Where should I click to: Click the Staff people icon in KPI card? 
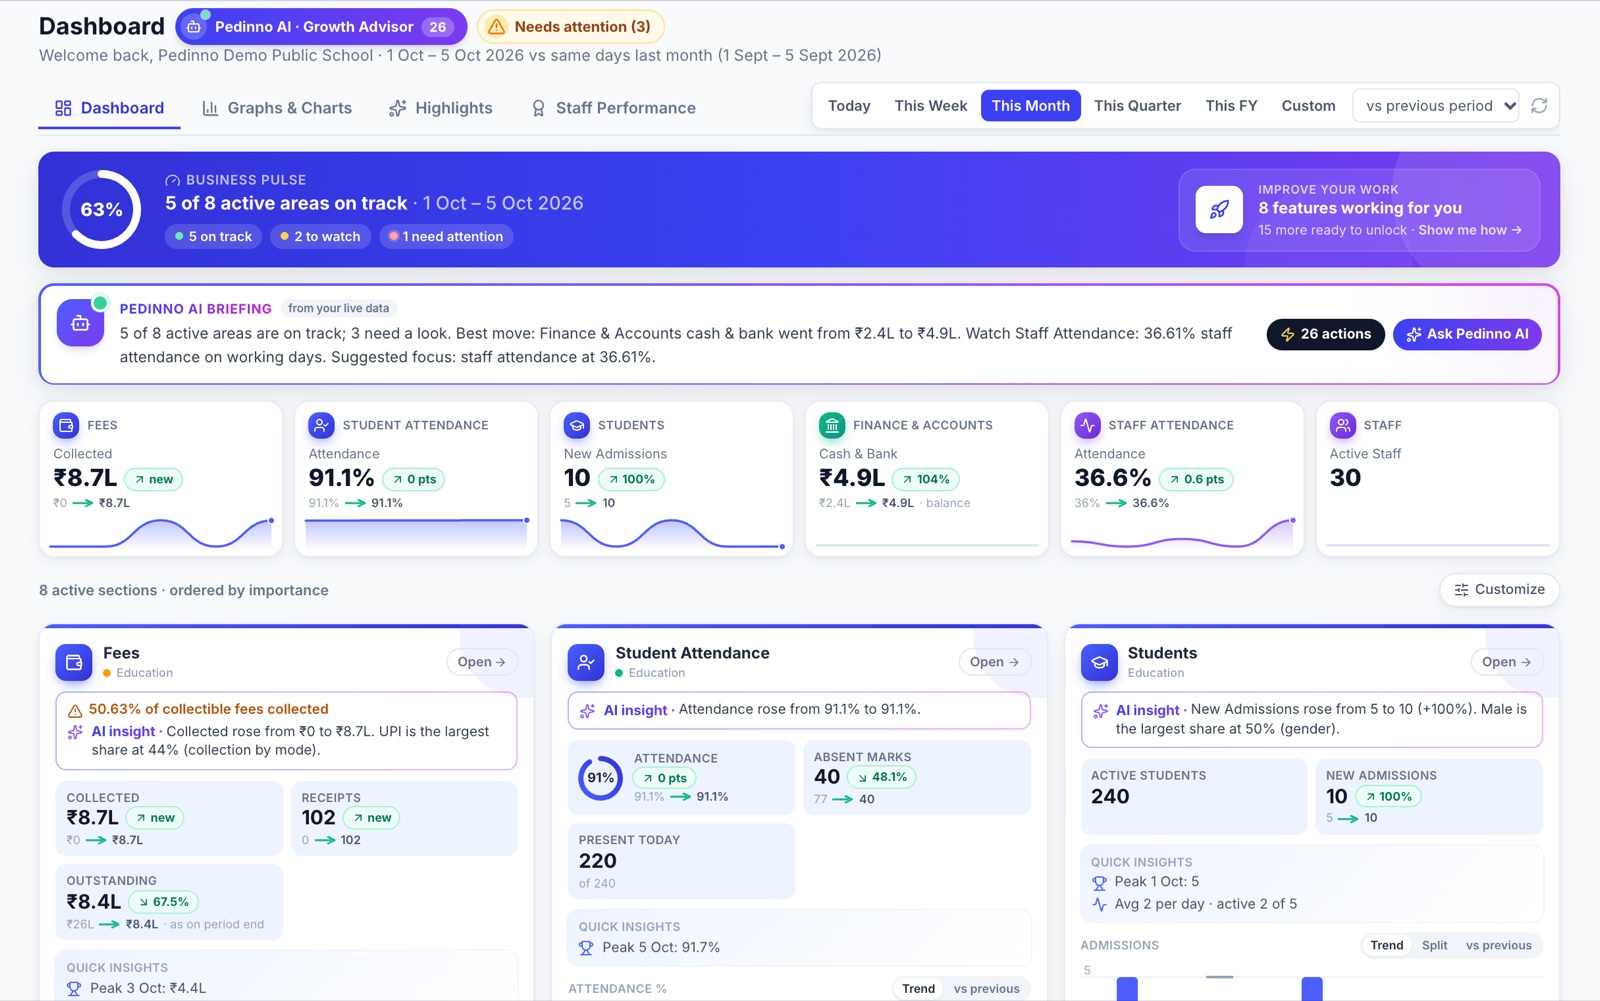point(1343,425)
